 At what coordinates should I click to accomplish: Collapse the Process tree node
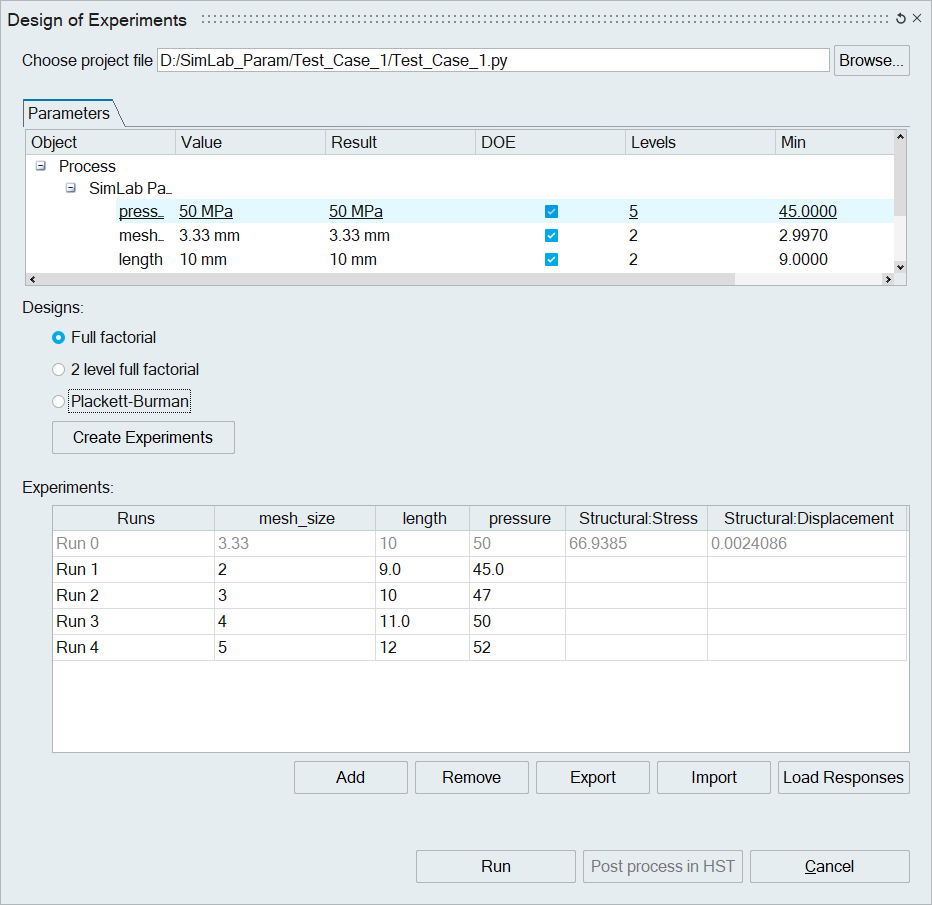(41, 166)
